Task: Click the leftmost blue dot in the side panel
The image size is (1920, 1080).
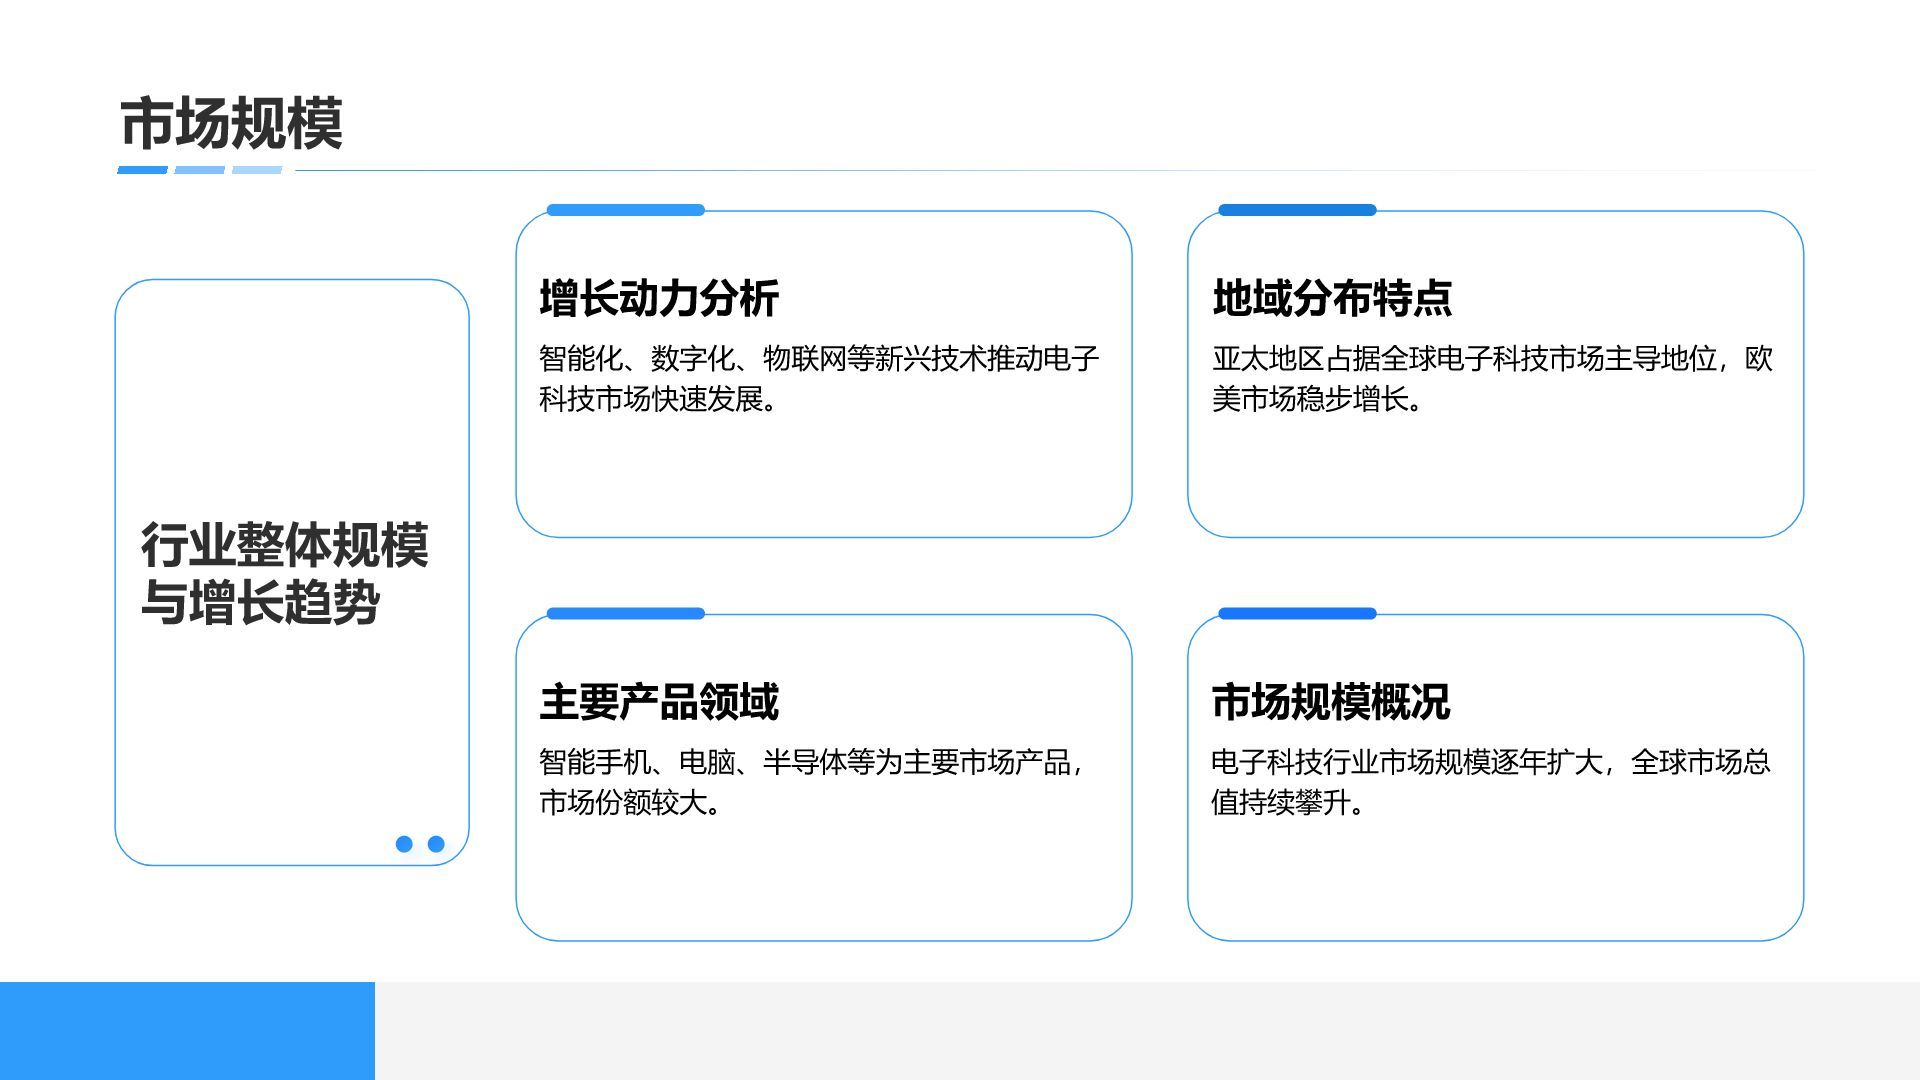Action: coord(406,843)
